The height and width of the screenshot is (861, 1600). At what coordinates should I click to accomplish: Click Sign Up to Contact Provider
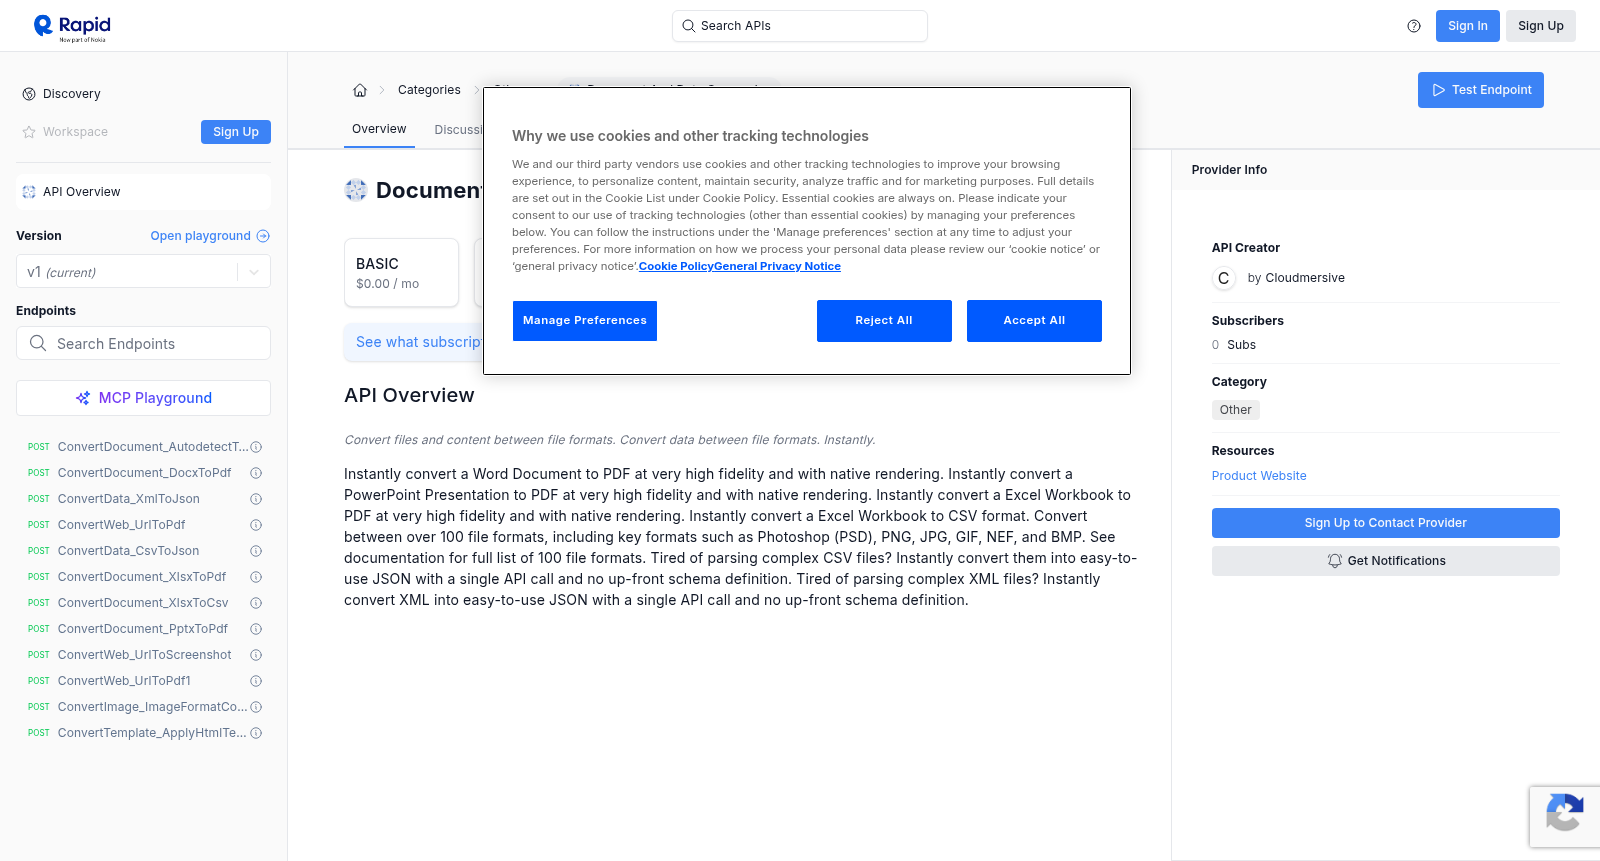(1386, 523)
